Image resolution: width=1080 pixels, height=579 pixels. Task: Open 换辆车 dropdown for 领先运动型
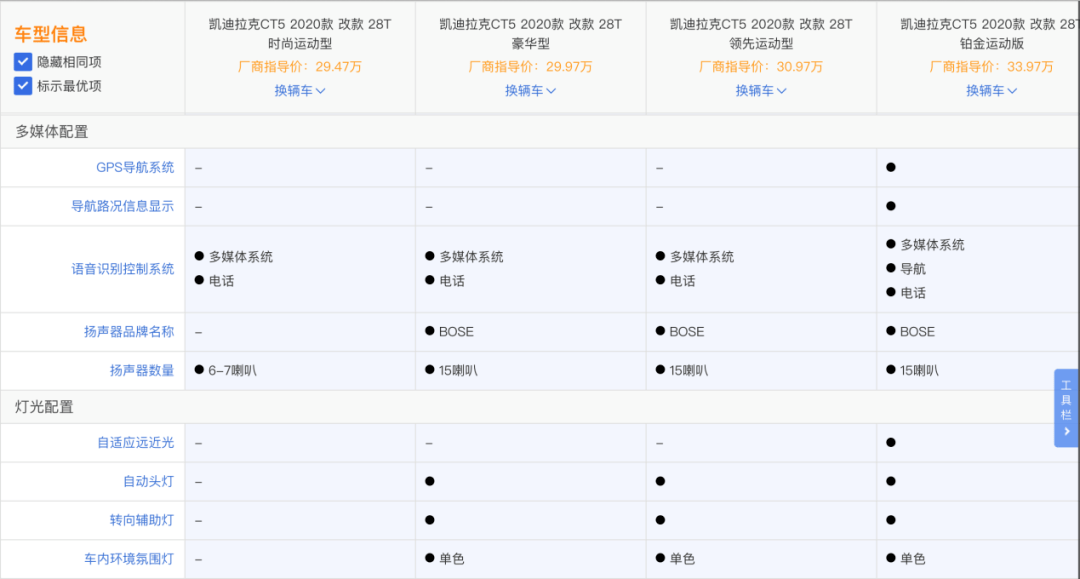pos(761,91)
